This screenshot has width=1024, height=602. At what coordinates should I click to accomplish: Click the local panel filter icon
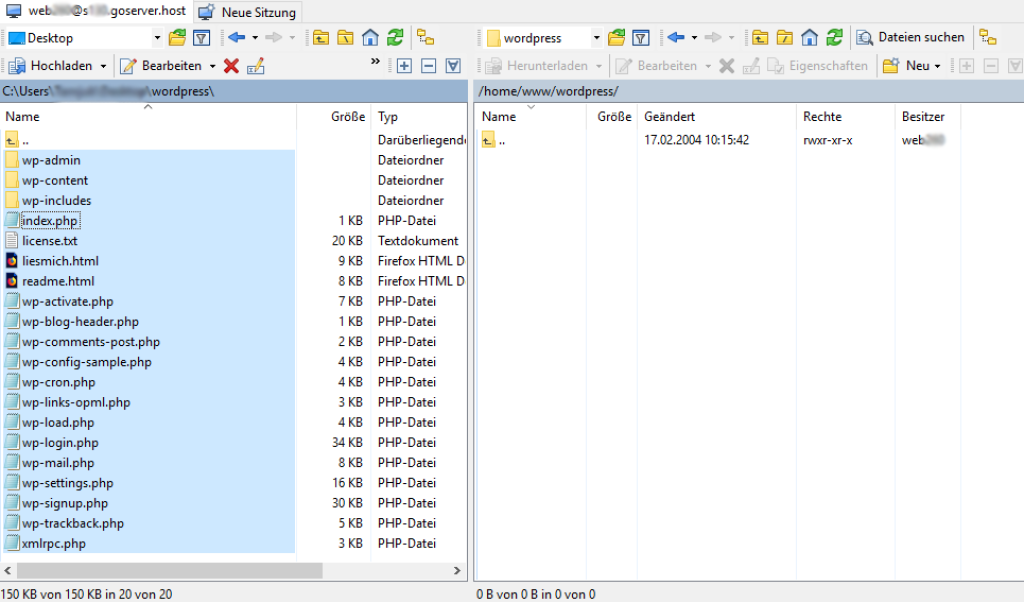[201, 38]
